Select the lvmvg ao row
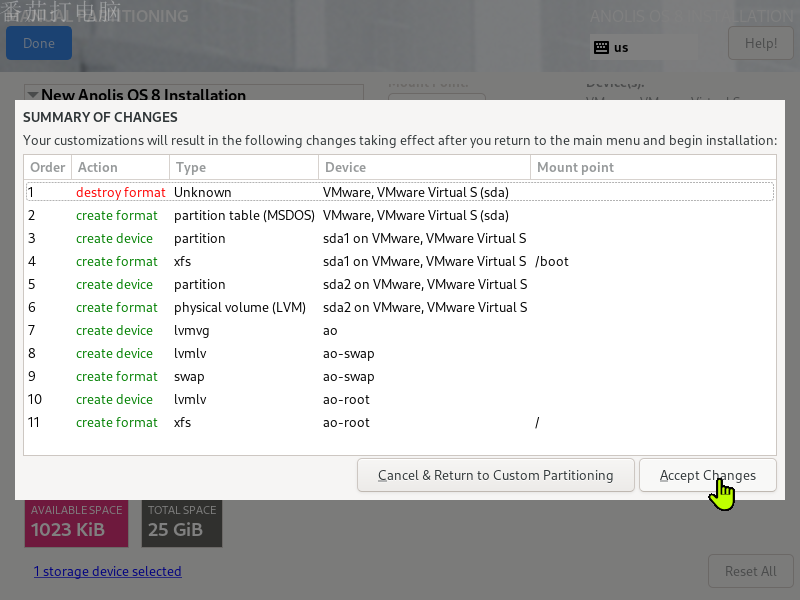The width and height of the screenshot is (800, 600). 399,330
